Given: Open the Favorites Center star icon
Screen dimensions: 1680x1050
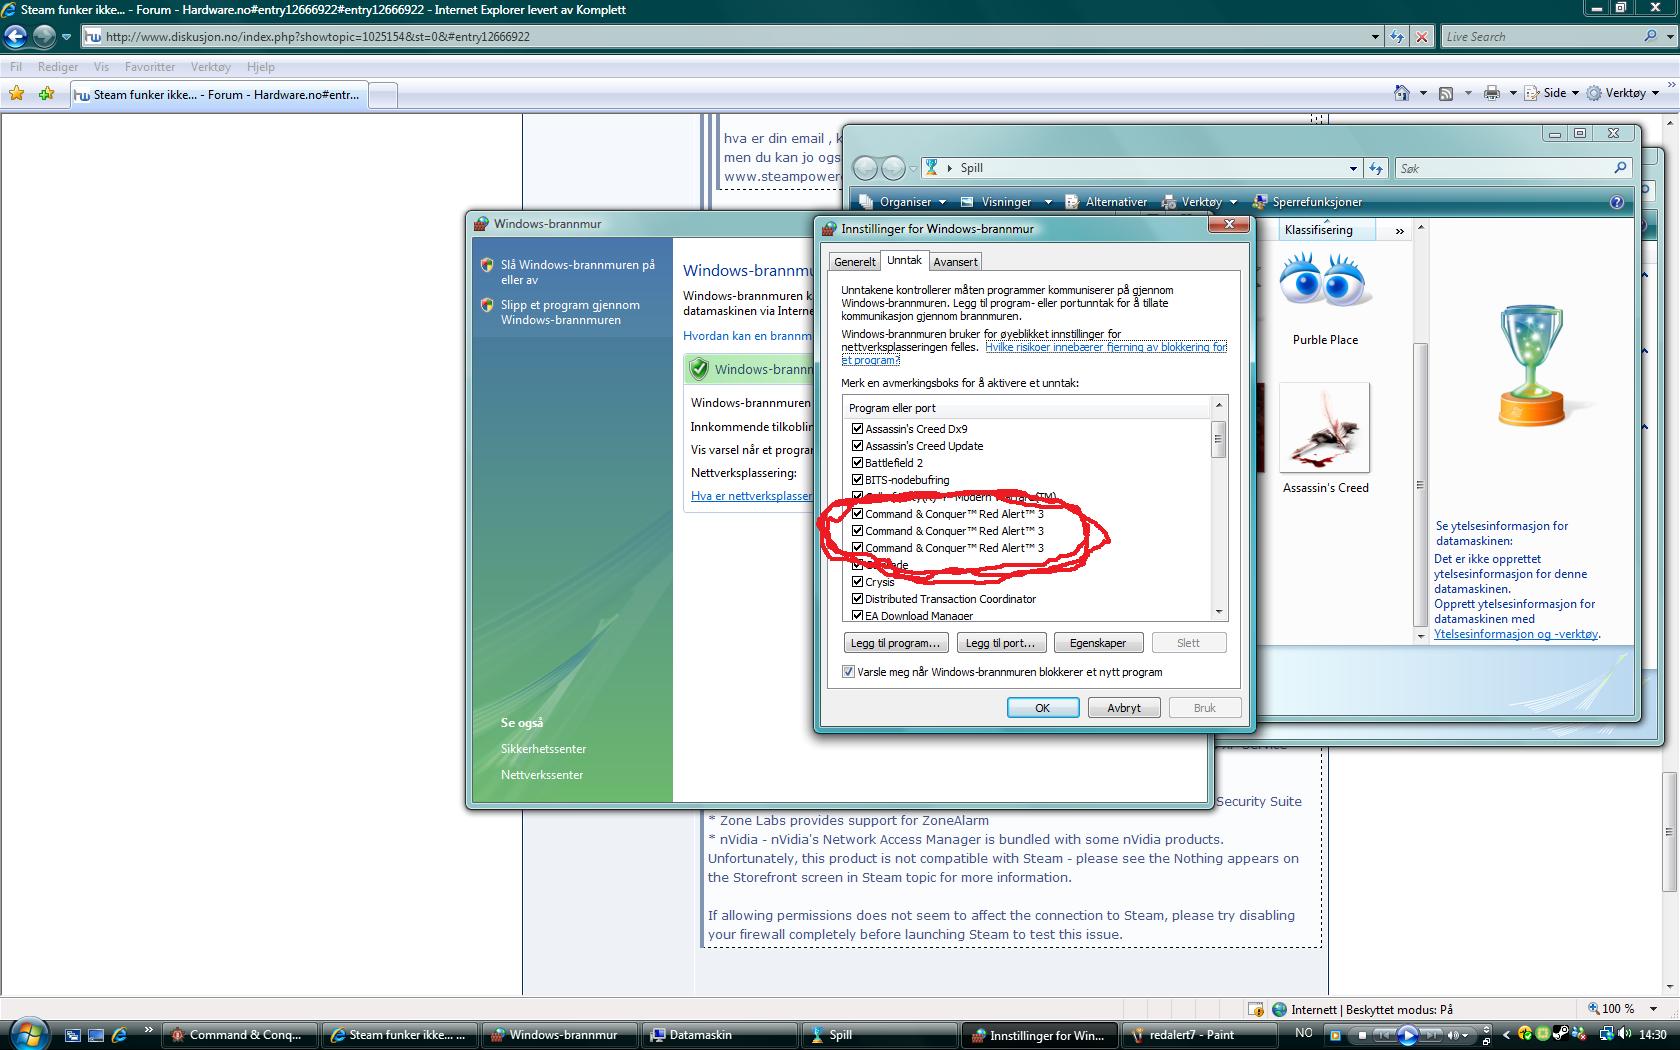Looking at the screenshot, I should point(17,94).
